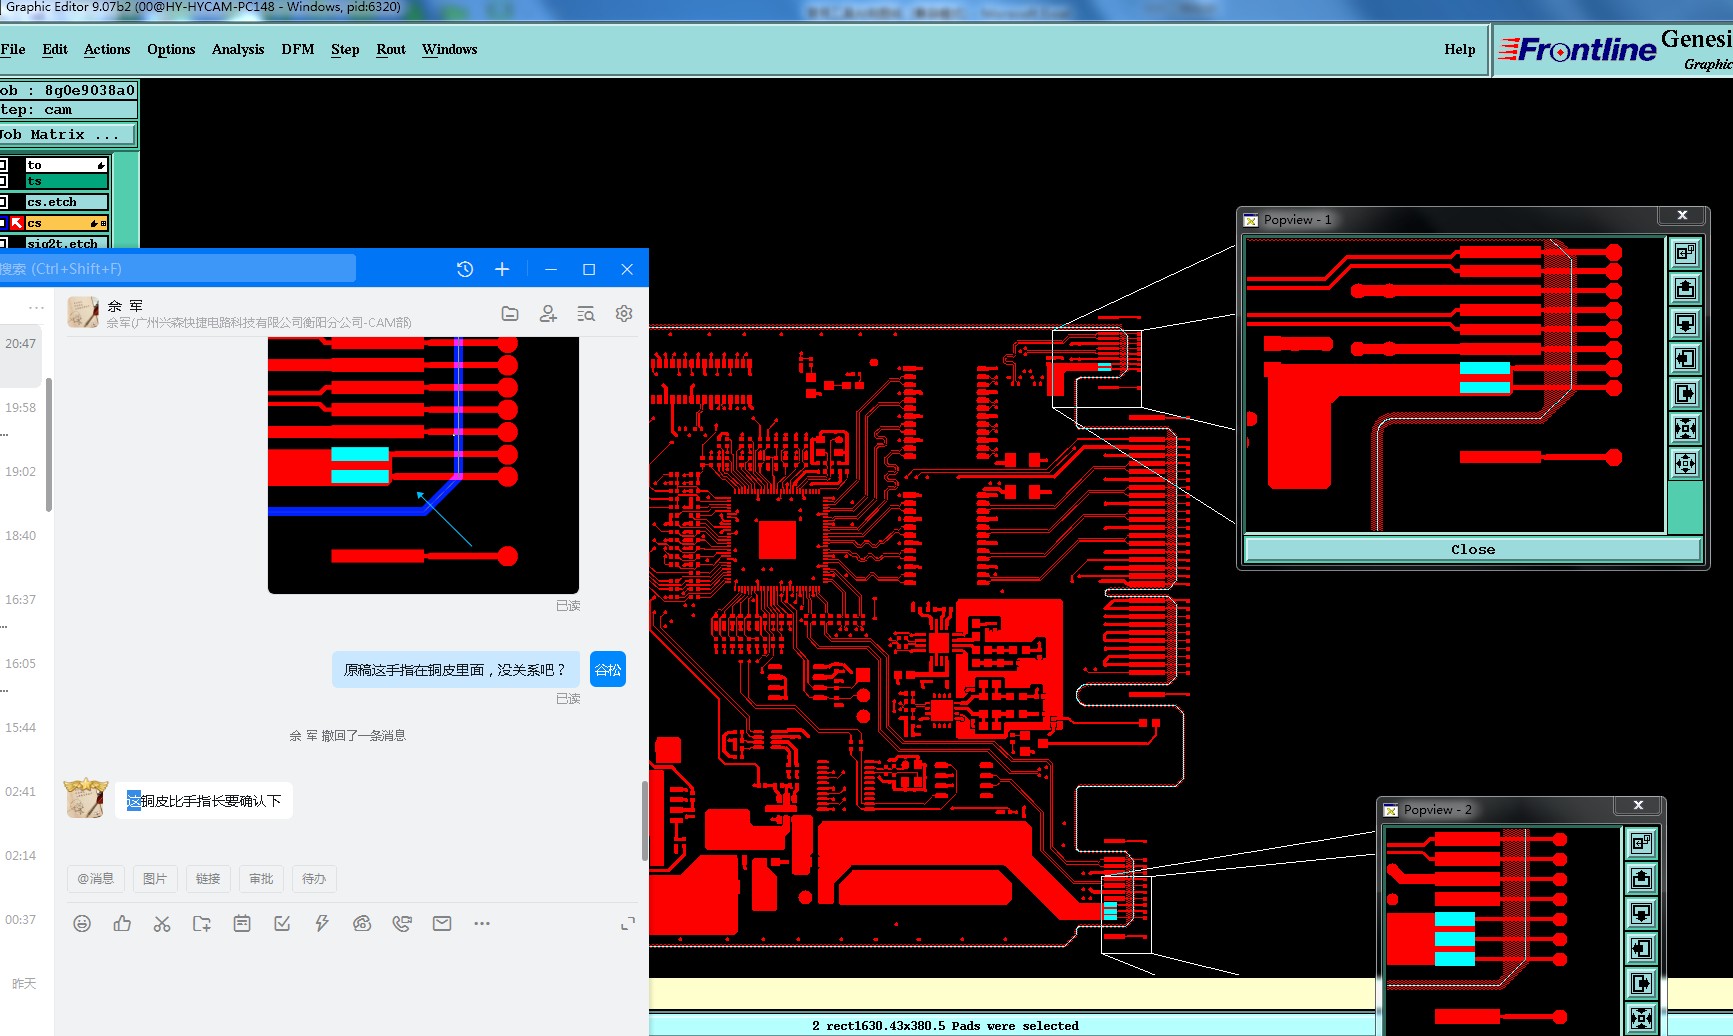The height and width of the screenshot is (1036, 1733).
Task: Open the emoji picker in chat toolbar
Action: click(x=82, y=924)
